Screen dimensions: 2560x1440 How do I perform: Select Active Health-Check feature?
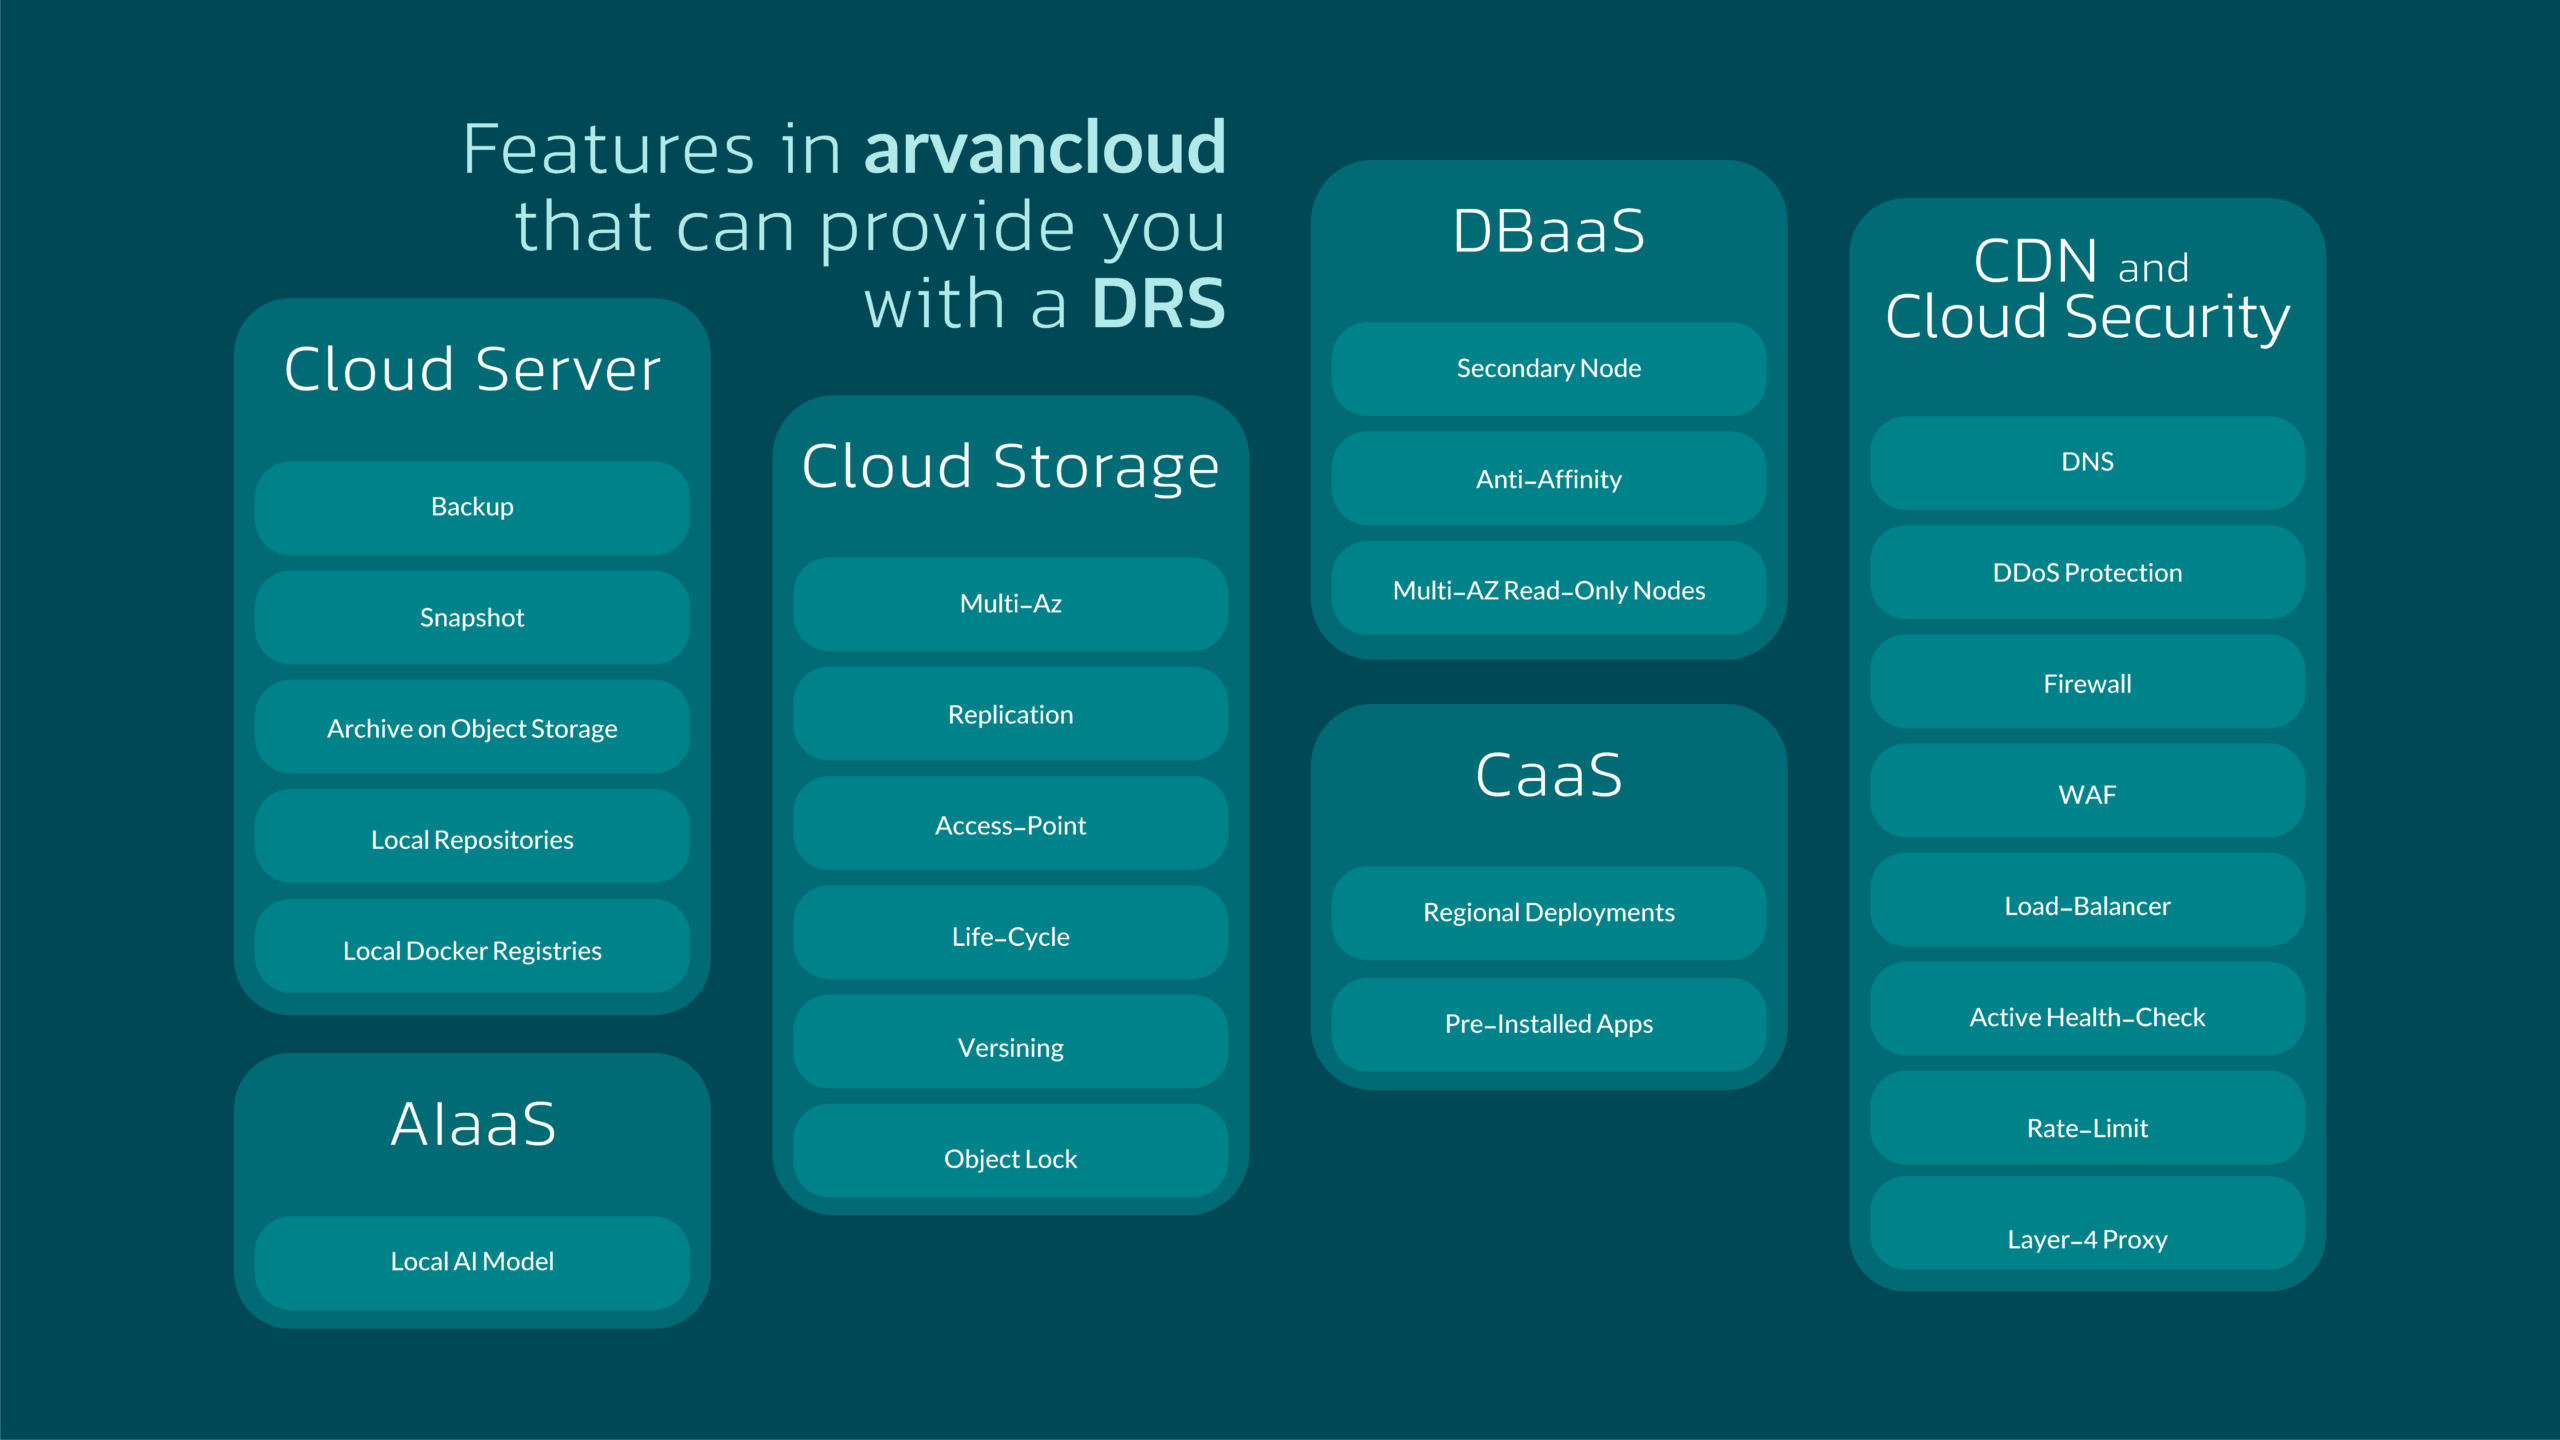coord(2087,1017)
